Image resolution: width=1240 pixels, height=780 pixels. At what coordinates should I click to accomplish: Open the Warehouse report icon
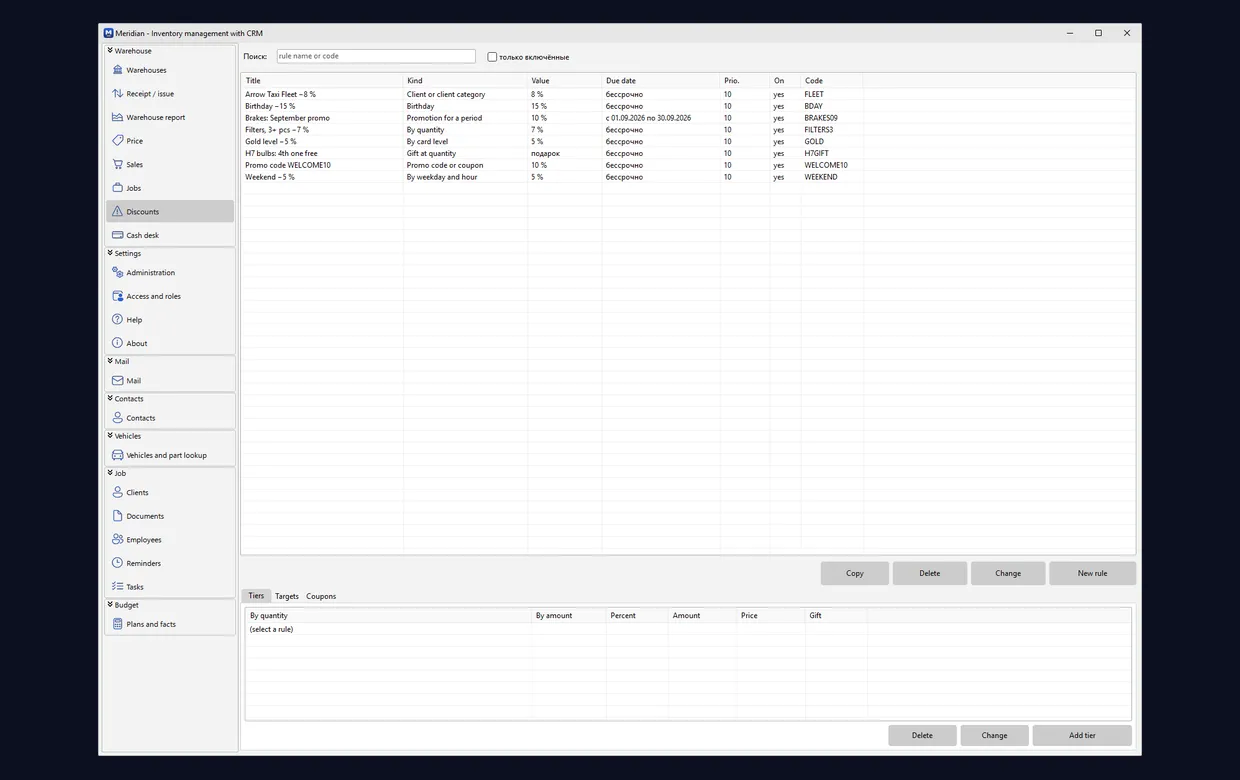[117, 117]
